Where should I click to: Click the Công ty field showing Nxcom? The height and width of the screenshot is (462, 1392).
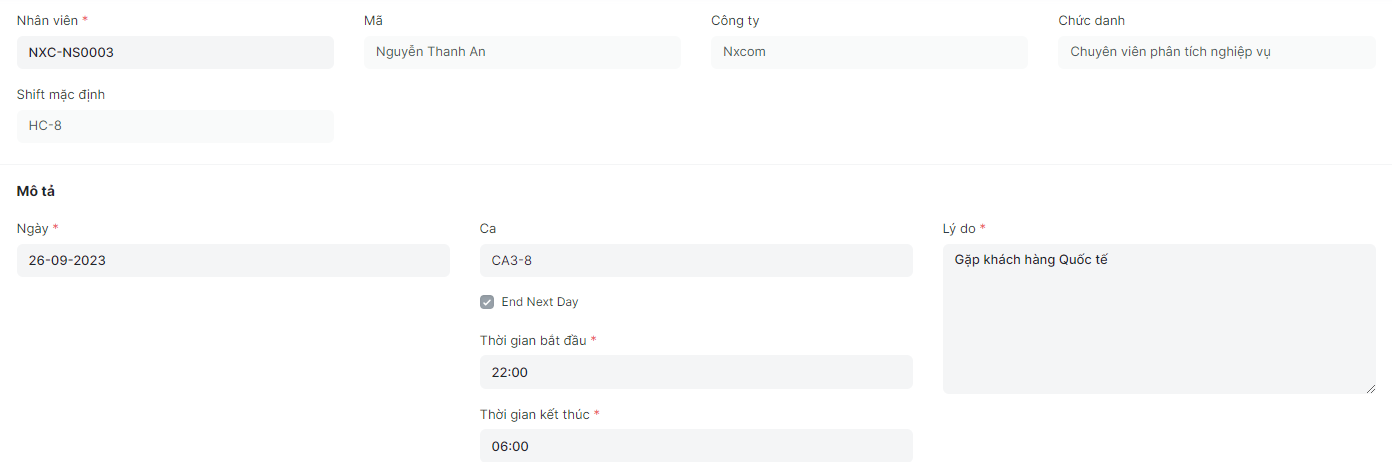tap(869, 52)
